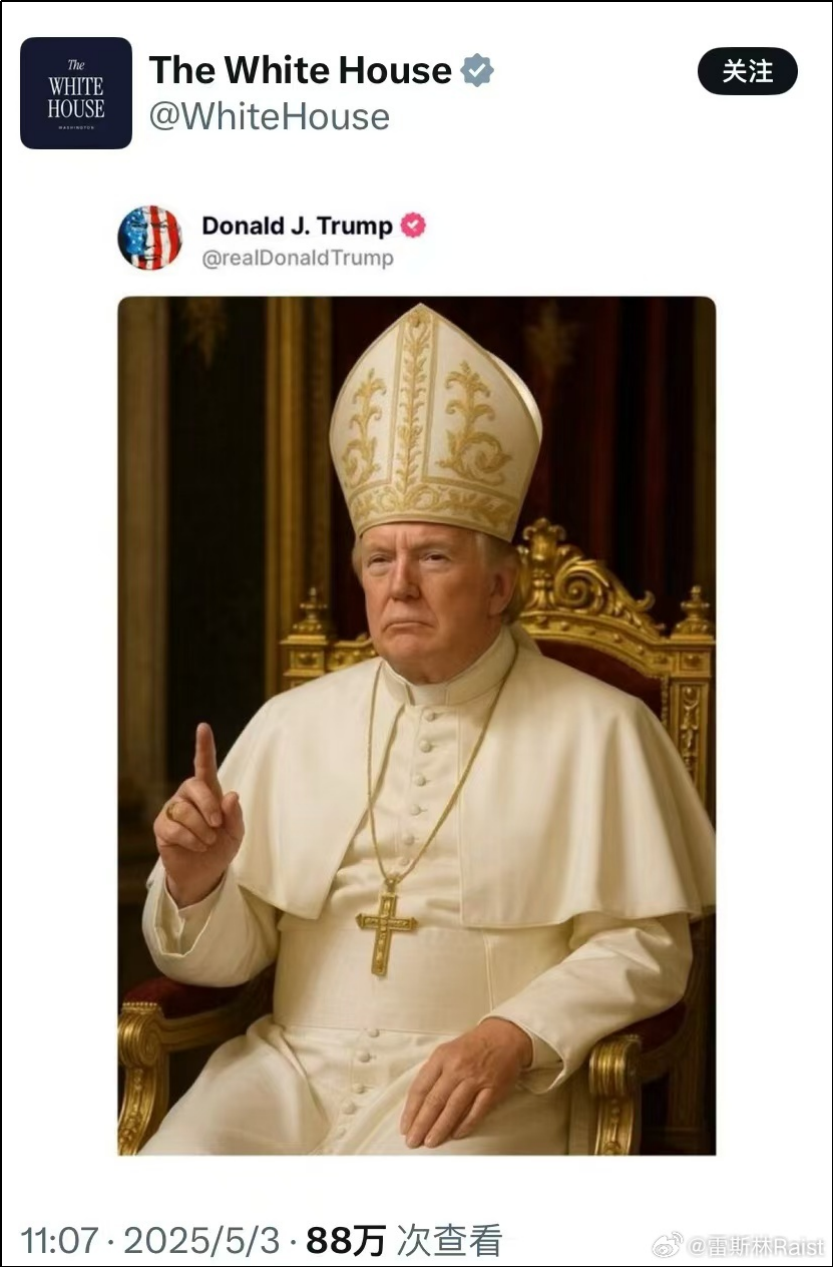833x1267 pixels.
Task: Open the quoted post's attached picture
Action: [x=416, y=725]
